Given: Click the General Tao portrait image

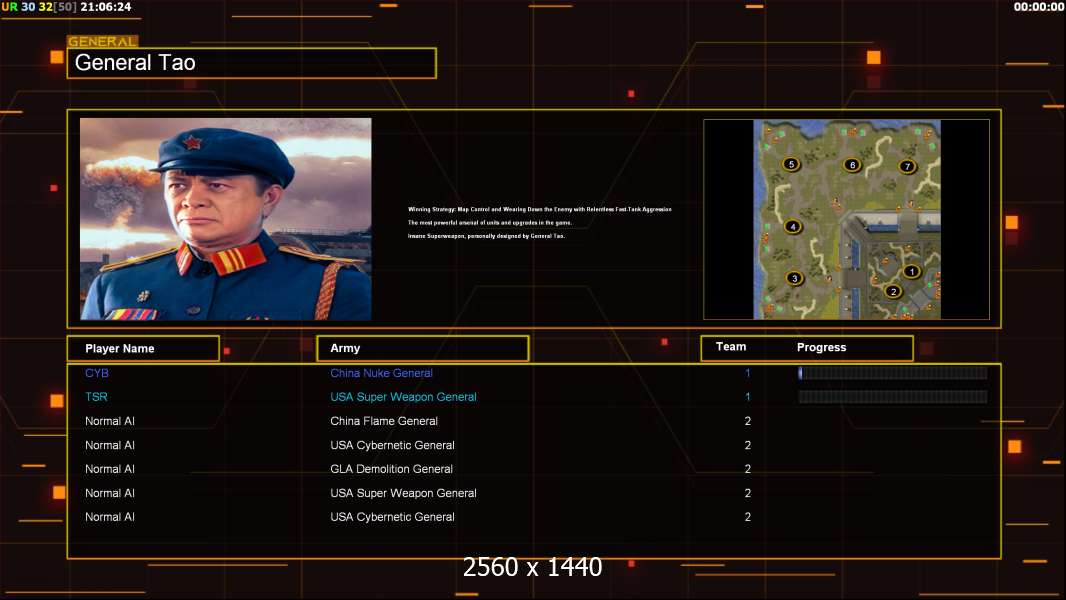Looking at the screenshot, I should click(x=226, y=219).
